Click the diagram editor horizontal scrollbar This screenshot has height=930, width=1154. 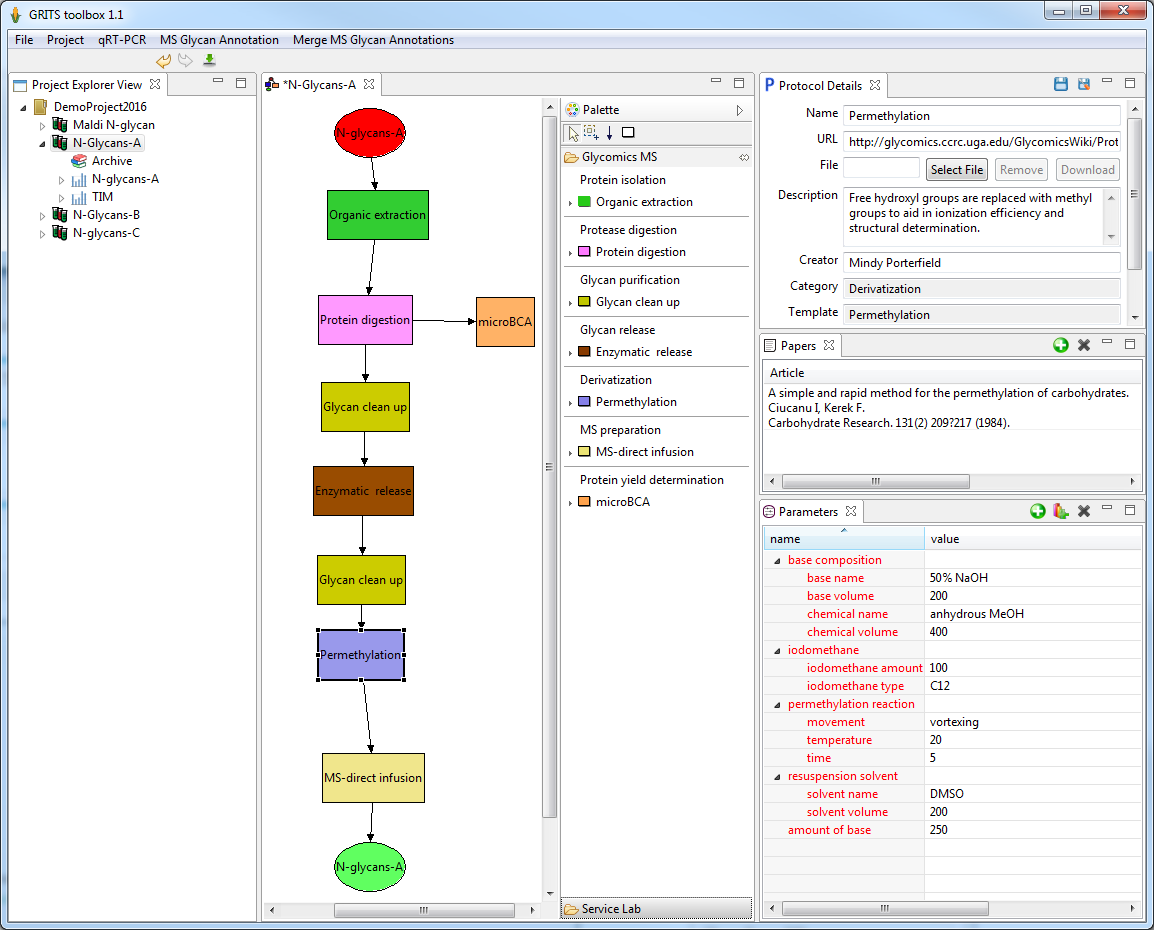click(x=424, y=910)
